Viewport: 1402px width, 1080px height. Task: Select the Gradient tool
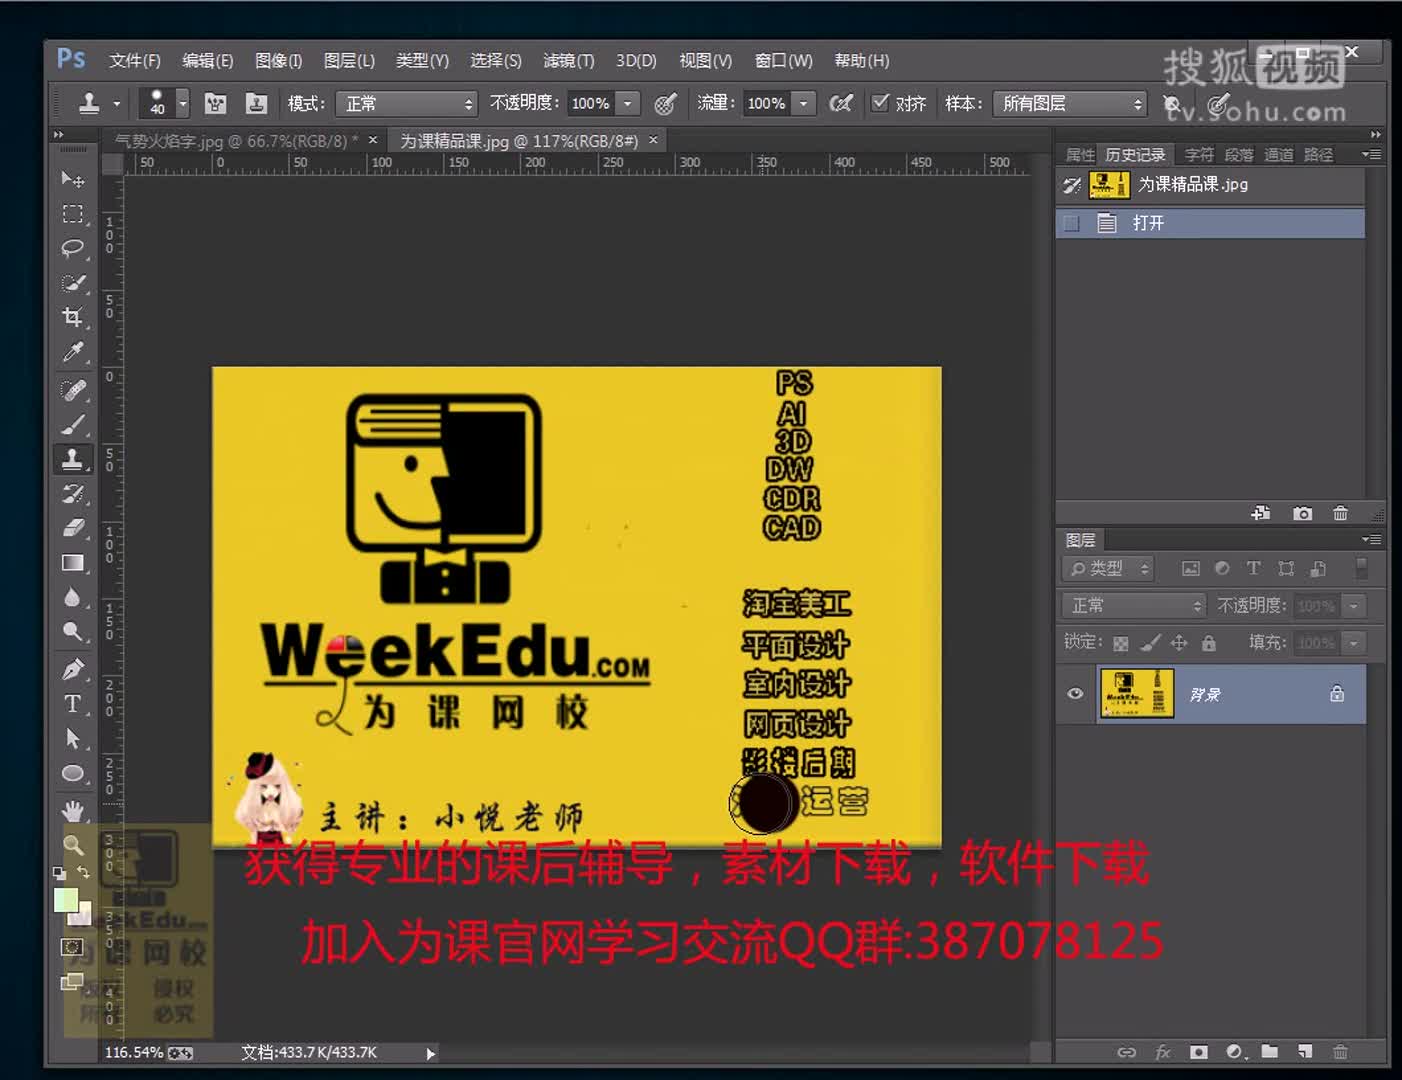point(72,563)
